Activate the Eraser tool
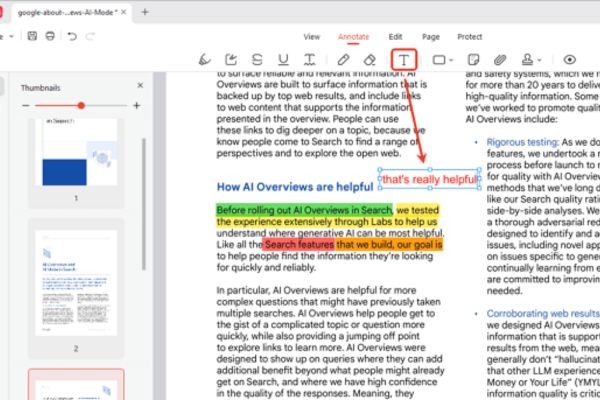The width and height of the screenshot is (600, 400). pos(369,60)
